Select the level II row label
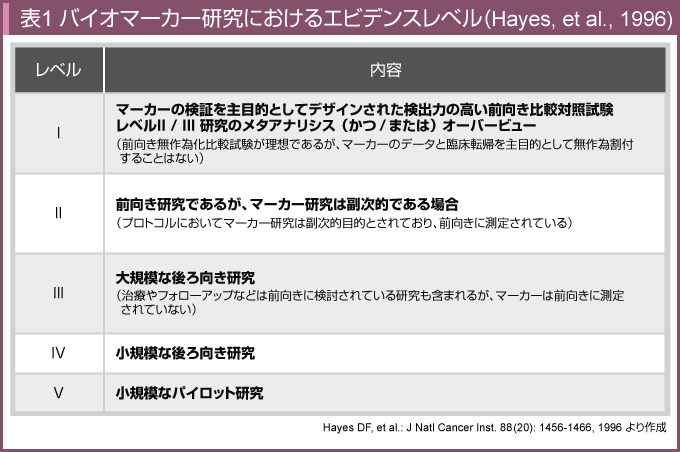680x452 pixels. [58, 212]
